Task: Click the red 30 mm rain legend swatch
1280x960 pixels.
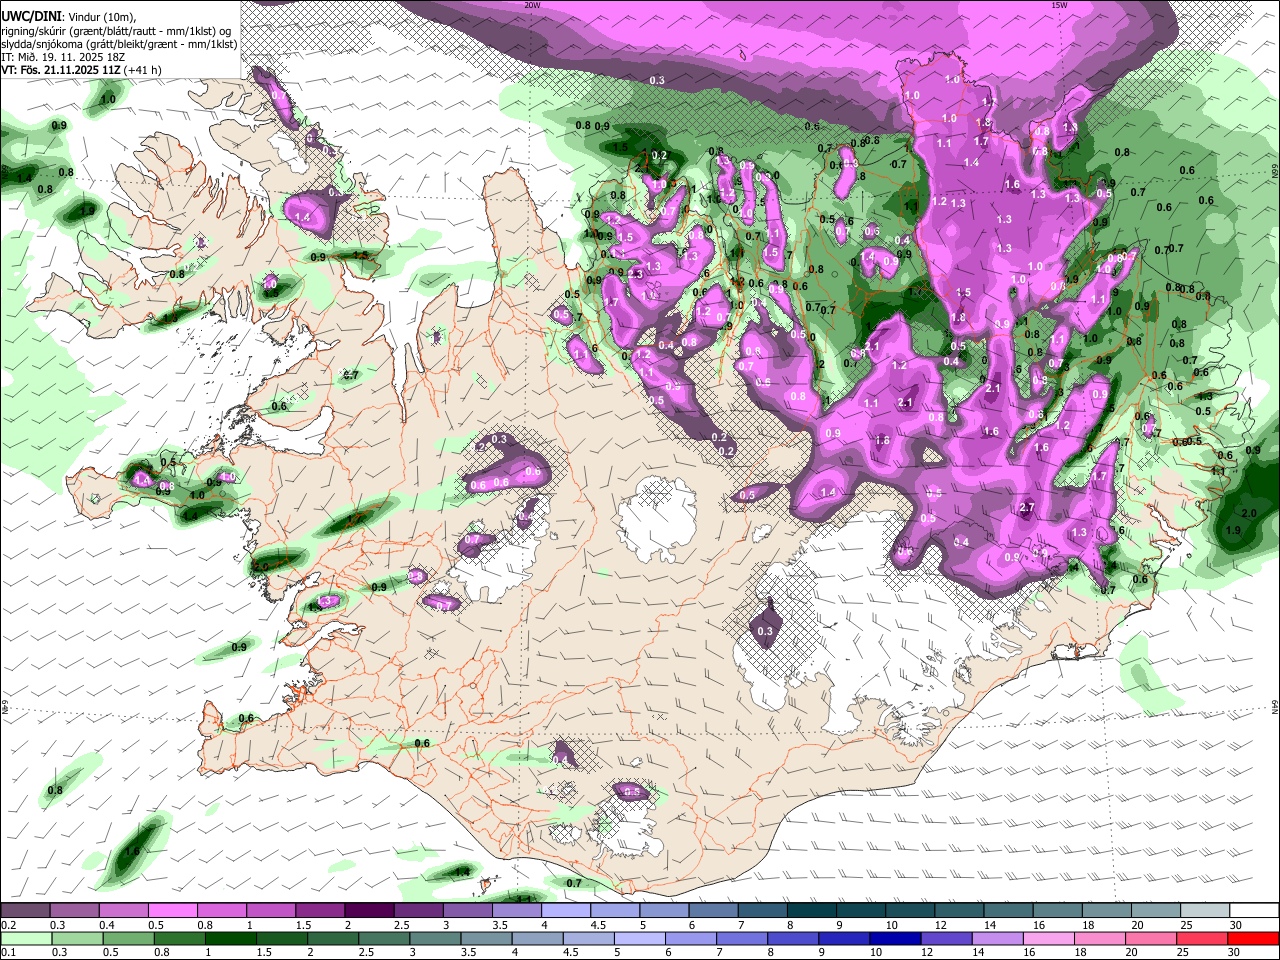Action: [1254, 938]
